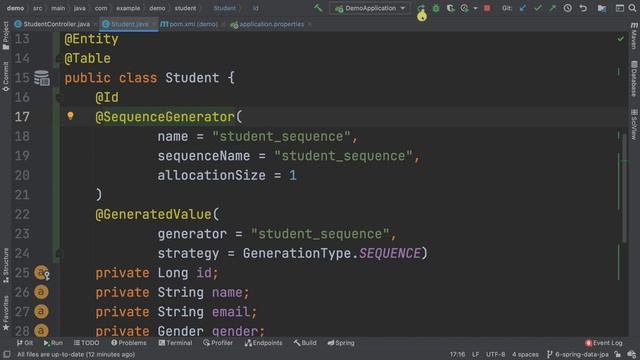Image resolution: width=640 pixels, height=360 pixels.
Task: Click the light bulb intention icon on line 17
Action: (70, 116)
